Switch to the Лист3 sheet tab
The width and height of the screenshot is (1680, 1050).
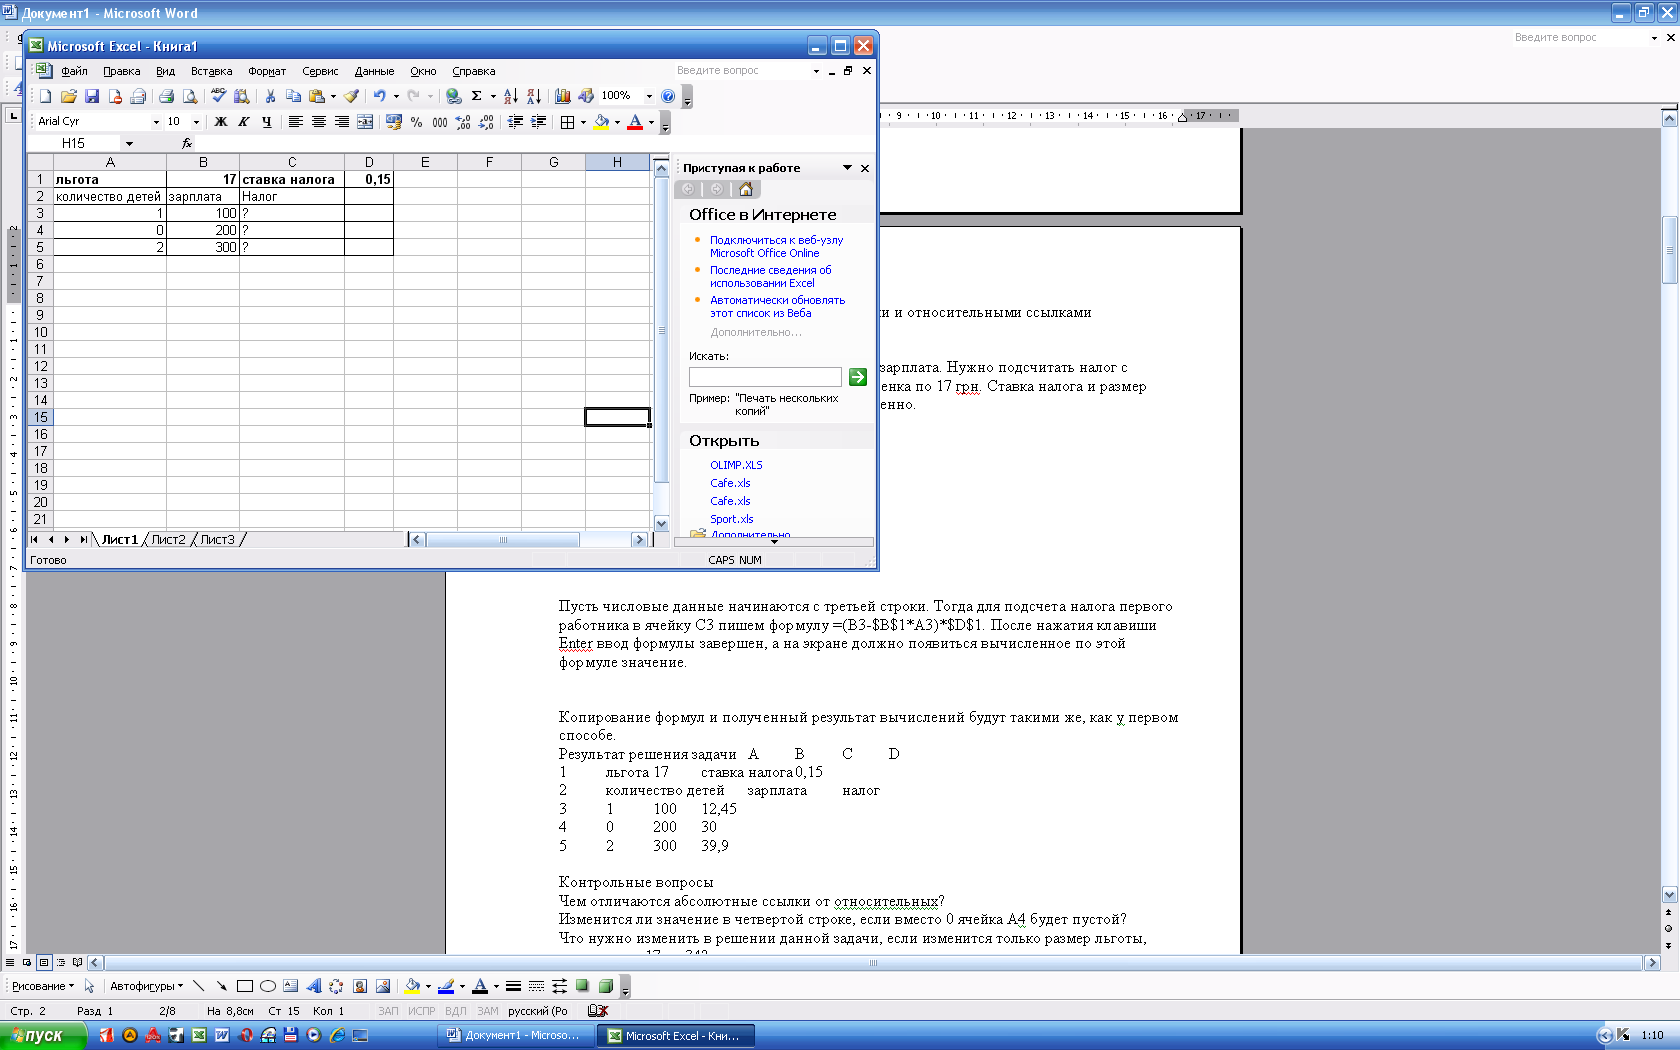tap(217, 539)
